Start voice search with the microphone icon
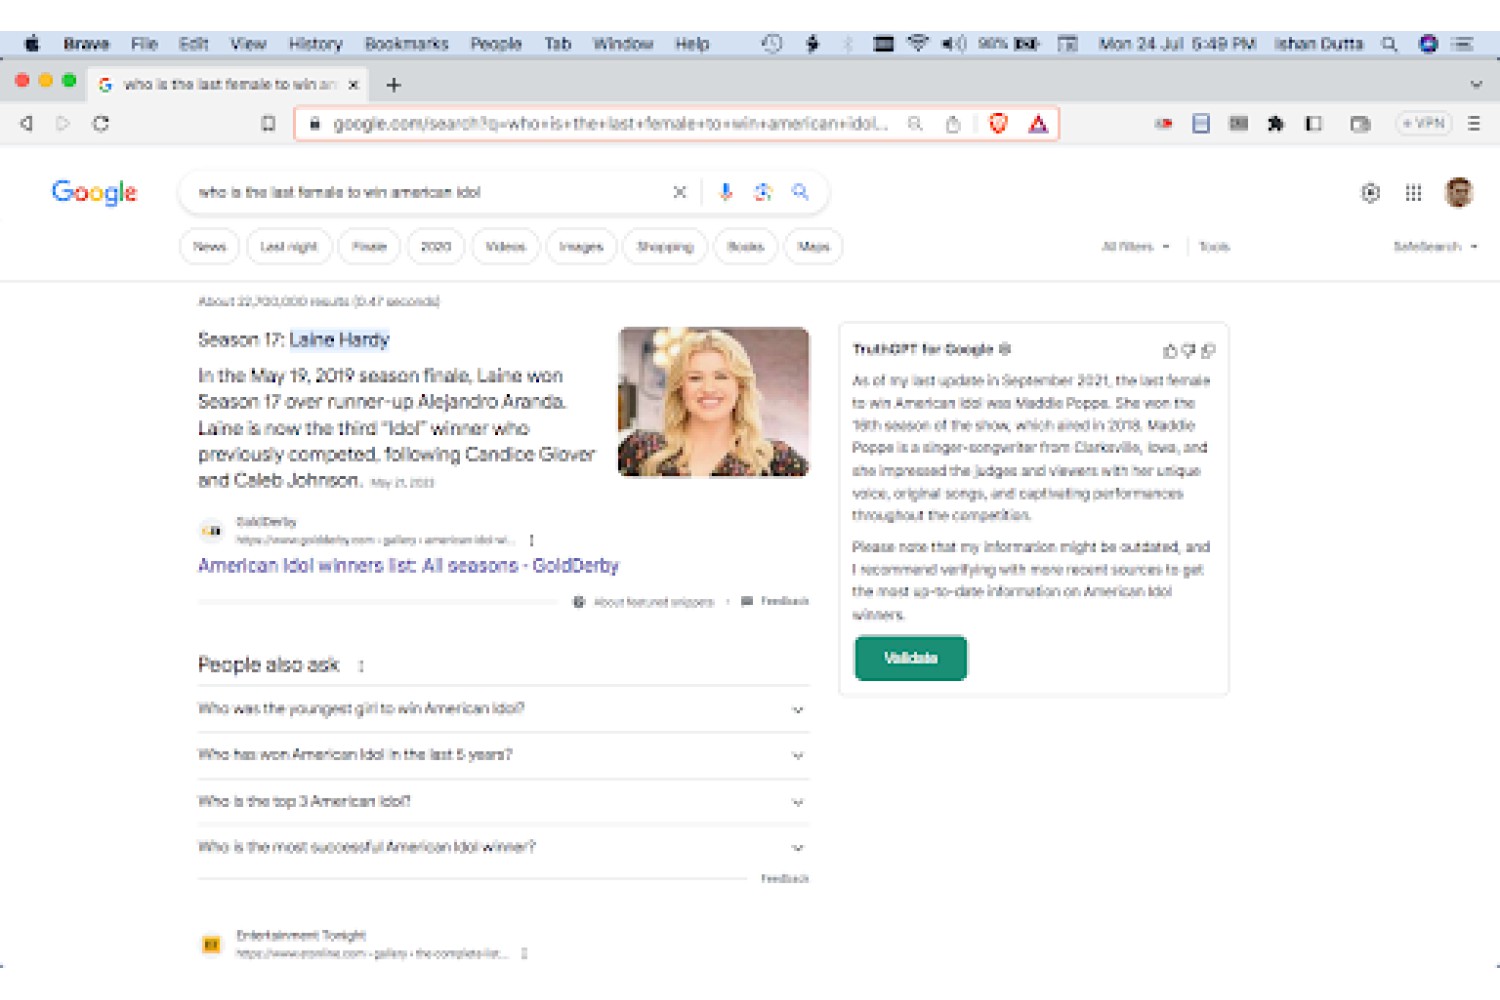The height and width of the screenshot is (1000, 1500). pyautogui.click(x=726, y=192)
